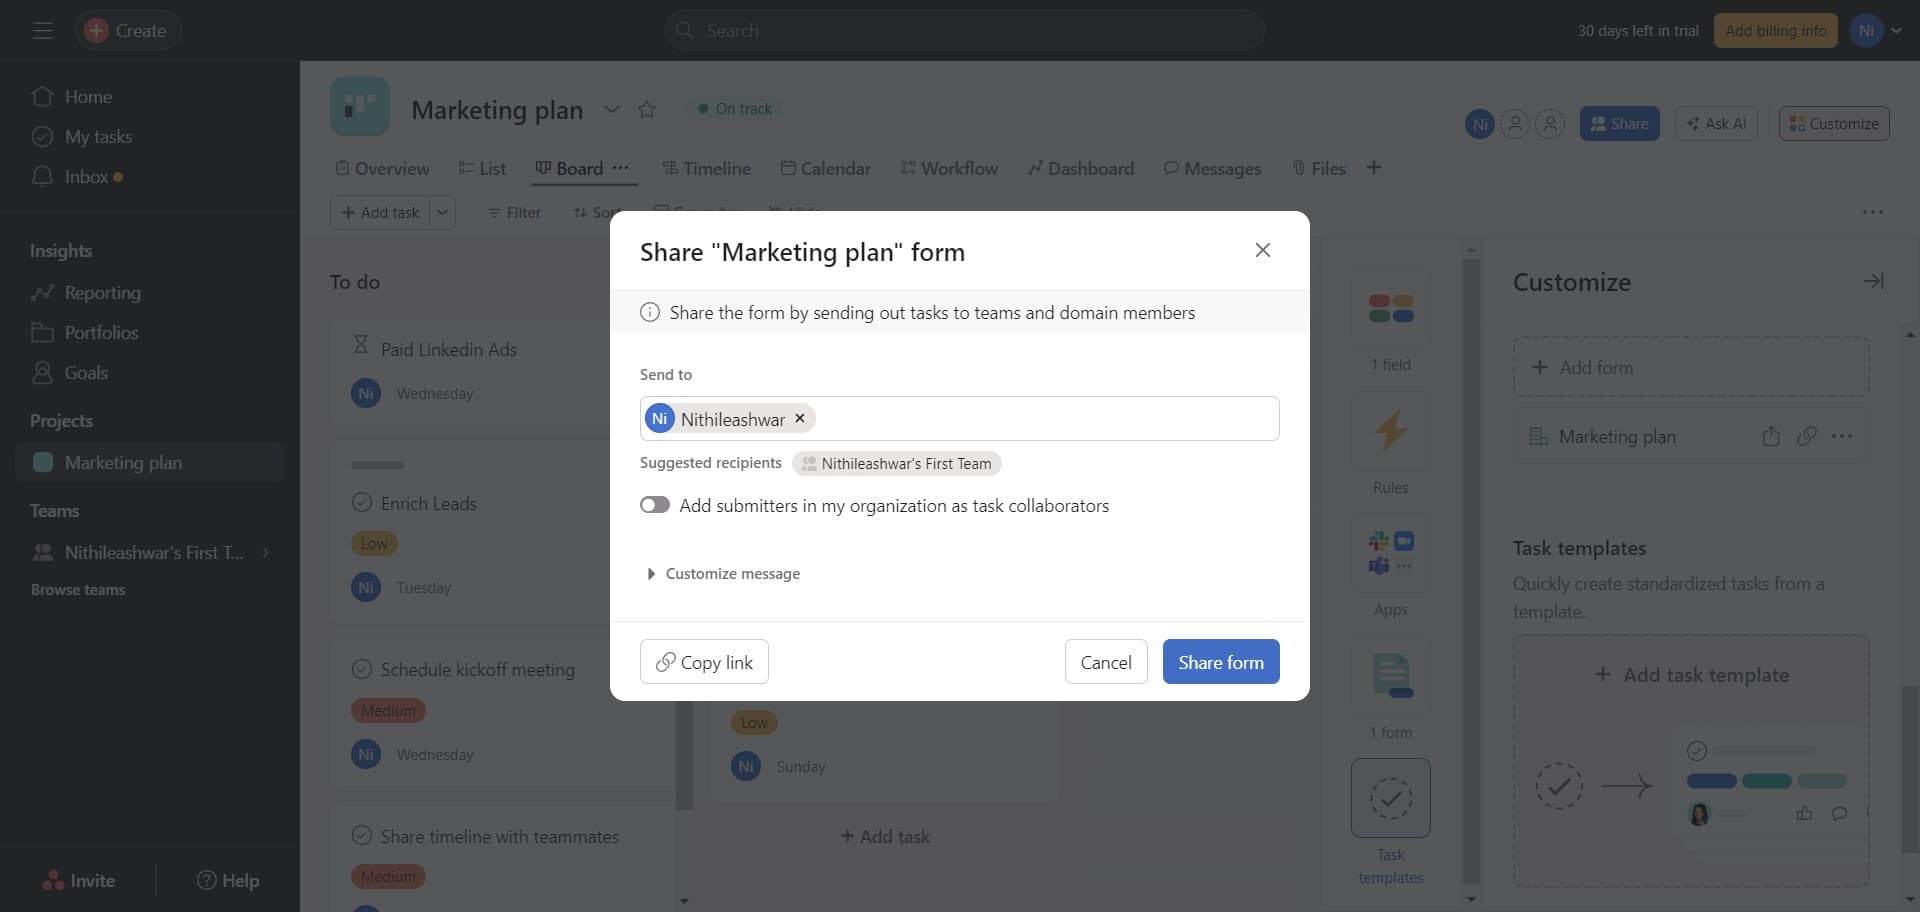Add Nithileashwar's First Team suggested recipient
1920x912 pixels.
pos(896,464)
